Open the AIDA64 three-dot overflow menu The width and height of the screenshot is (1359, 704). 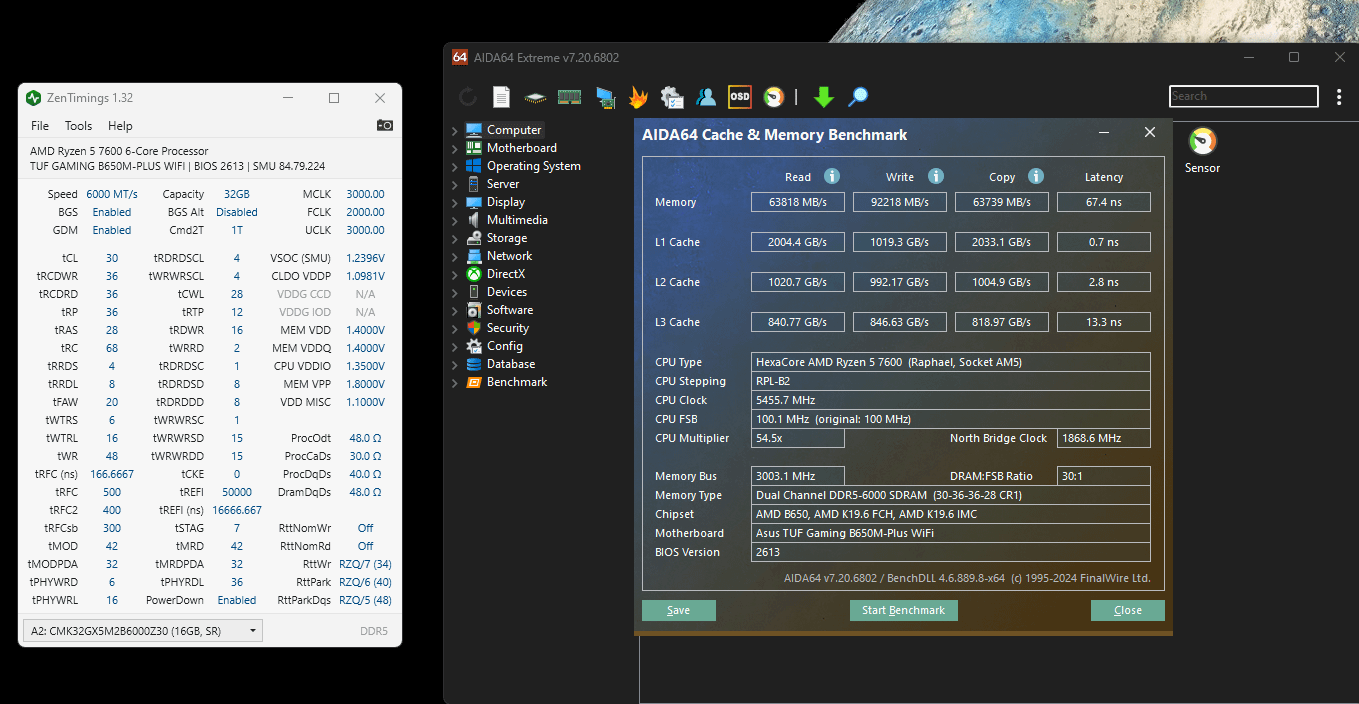[1339, 97]
